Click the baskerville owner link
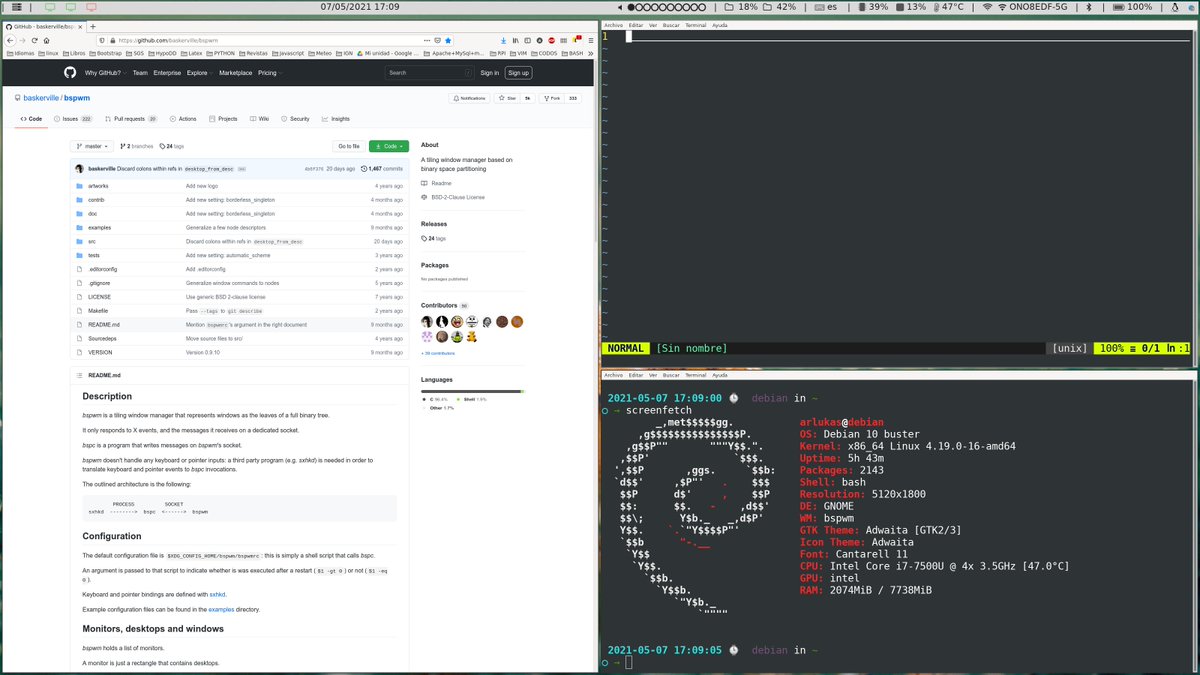 point(41,98)
